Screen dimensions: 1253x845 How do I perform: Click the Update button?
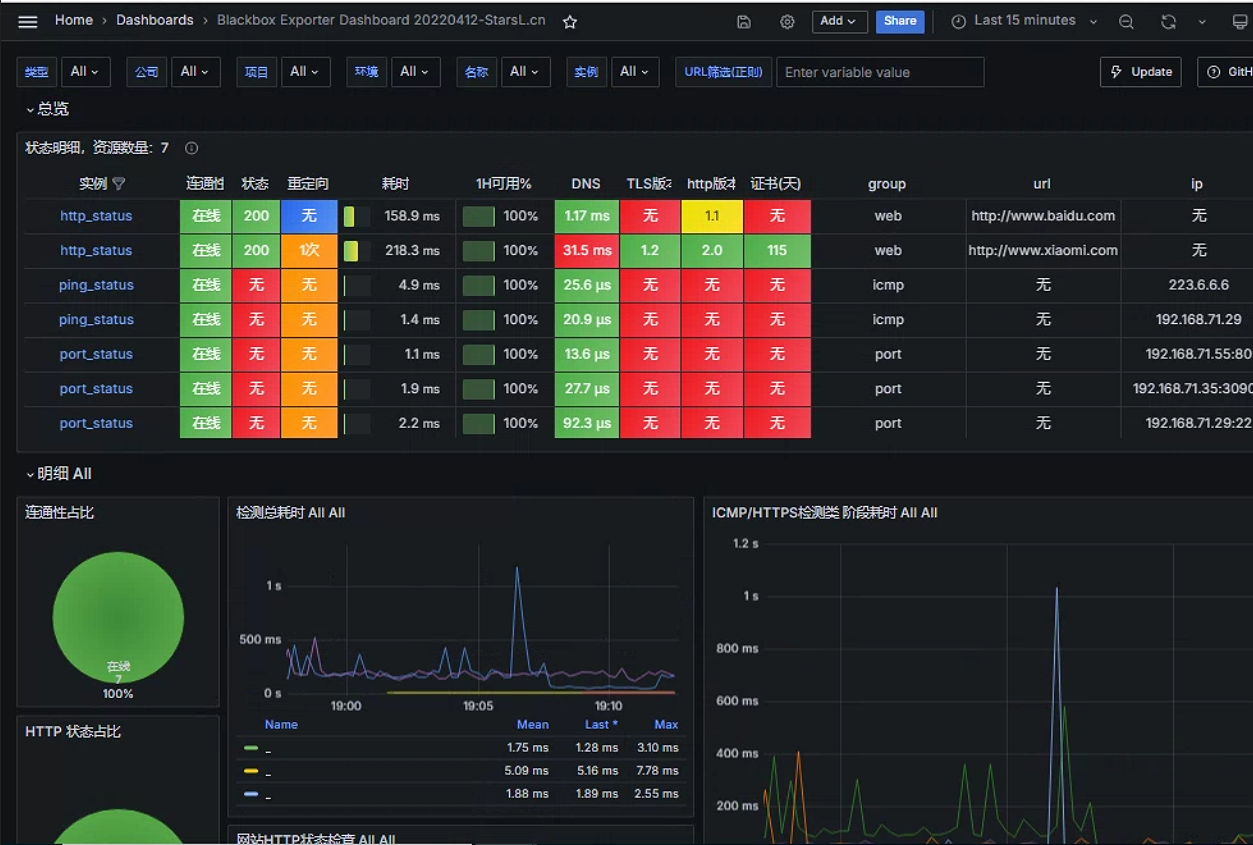1141,72
